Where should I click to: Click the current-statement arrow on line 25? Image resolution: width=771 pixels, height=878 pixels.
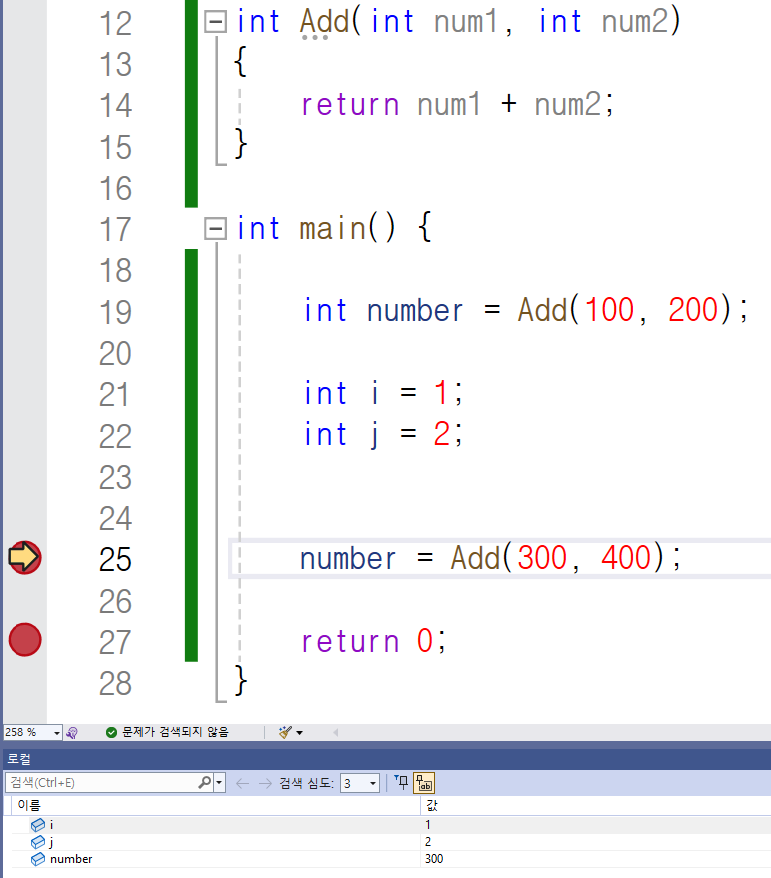(25, 557)
